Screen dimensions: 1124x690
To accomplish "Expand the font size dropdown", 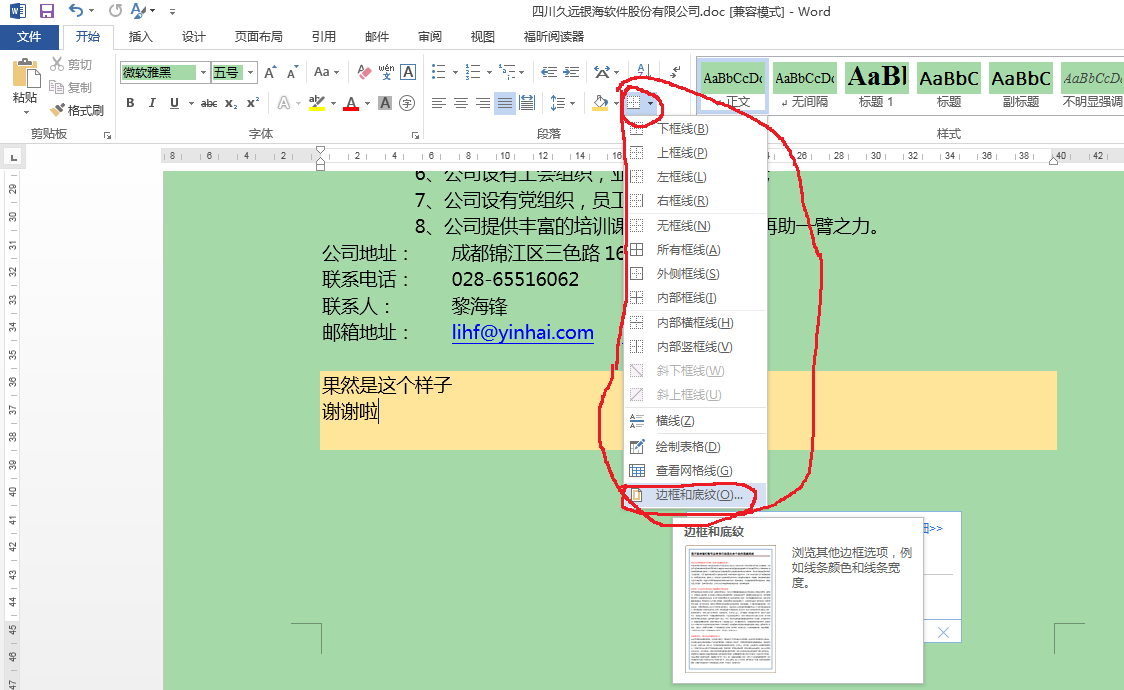I will tap(250, 73).
